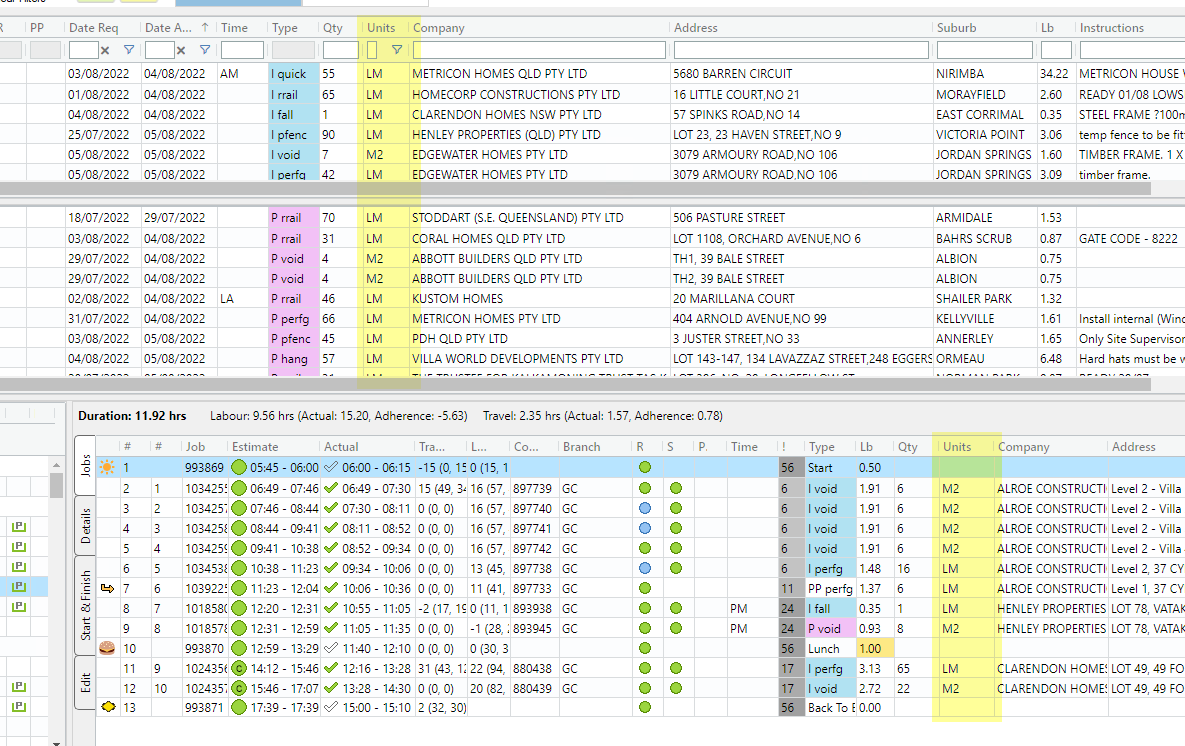The width and height of the screenshot is (1185, 746).
Task: Sort by the Branch column header
Action: click(581, 447)
